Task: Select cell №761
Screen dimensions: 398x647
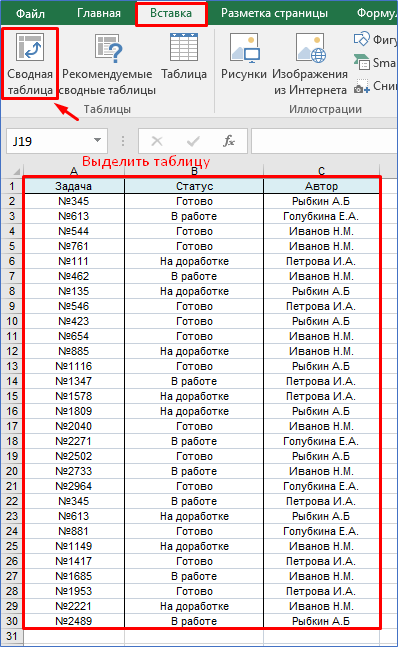Action: click(x=74, y=246)
